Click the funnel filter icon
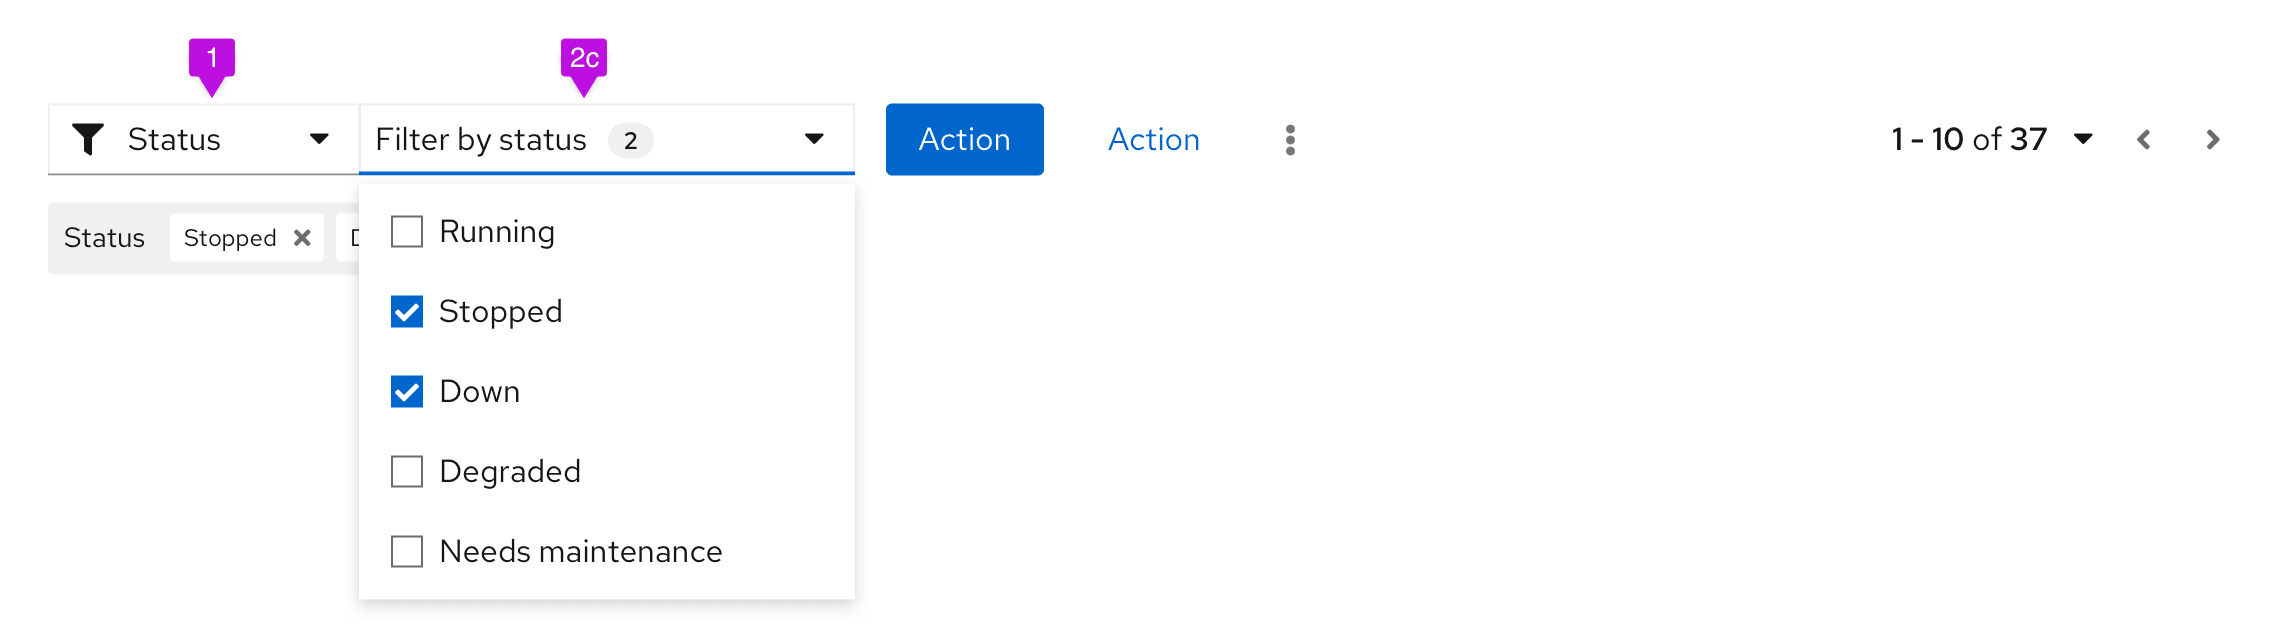2282x638 pixels. pyautogui.click(x=88, y=139)
